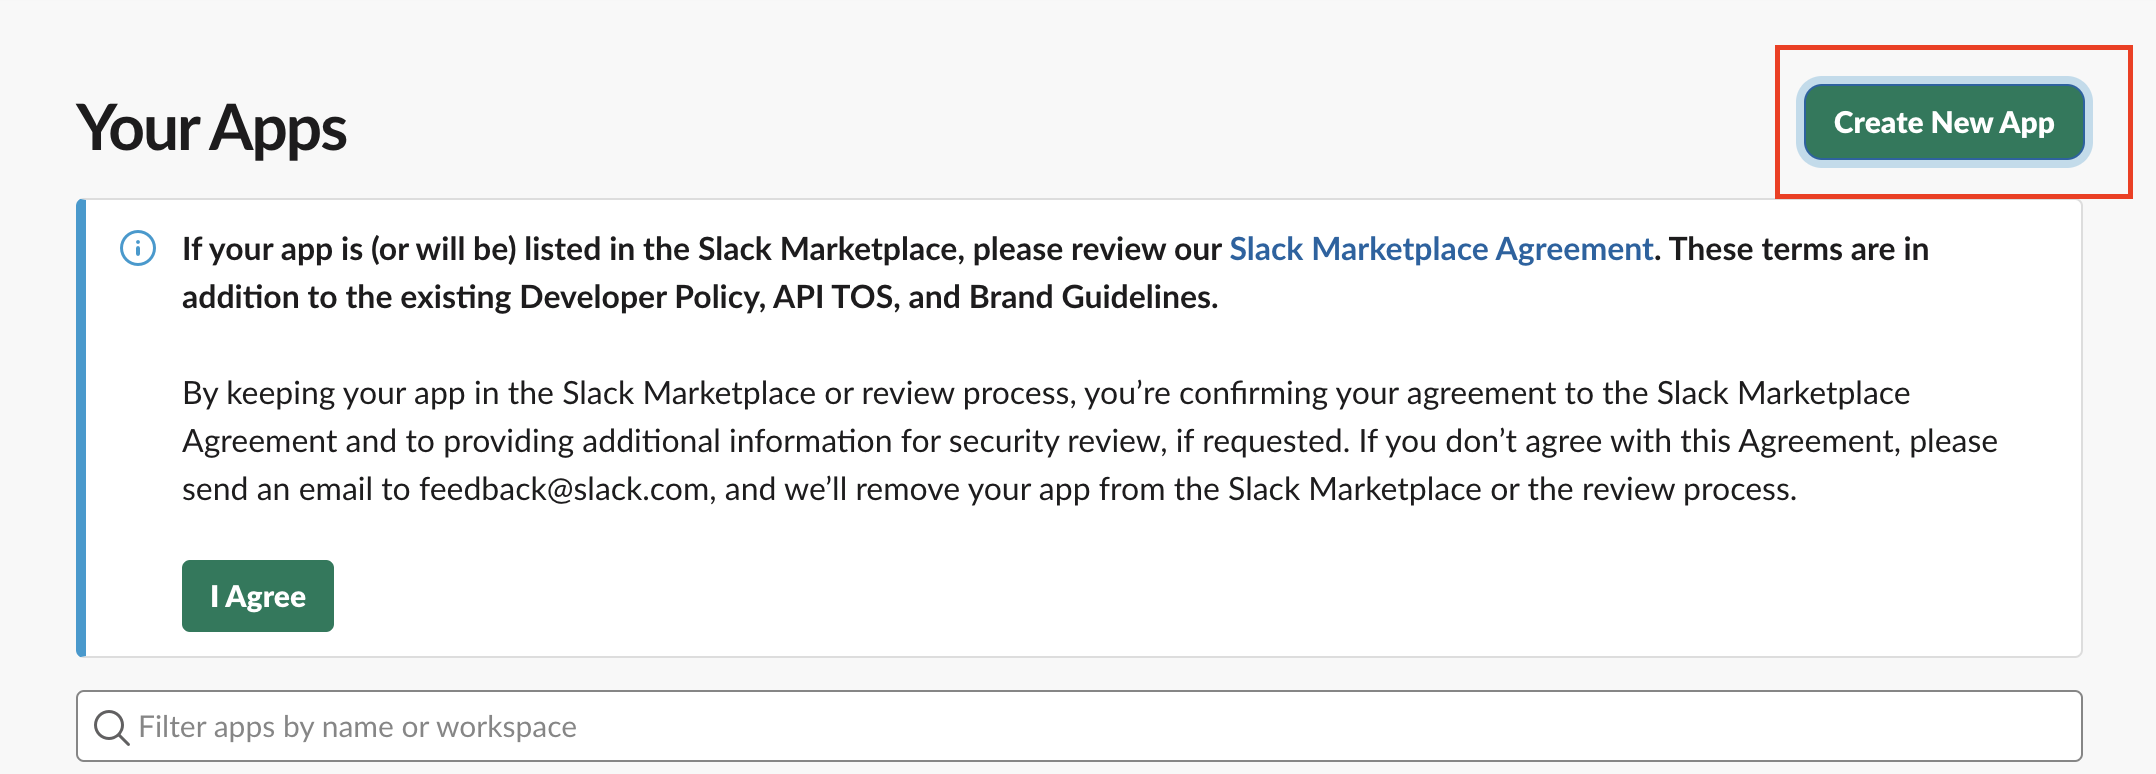This screenshot has height=774, width=2156.
Task: Click the magnifying glass search icon
Action: pyautogui.click(x=111, y=727)
